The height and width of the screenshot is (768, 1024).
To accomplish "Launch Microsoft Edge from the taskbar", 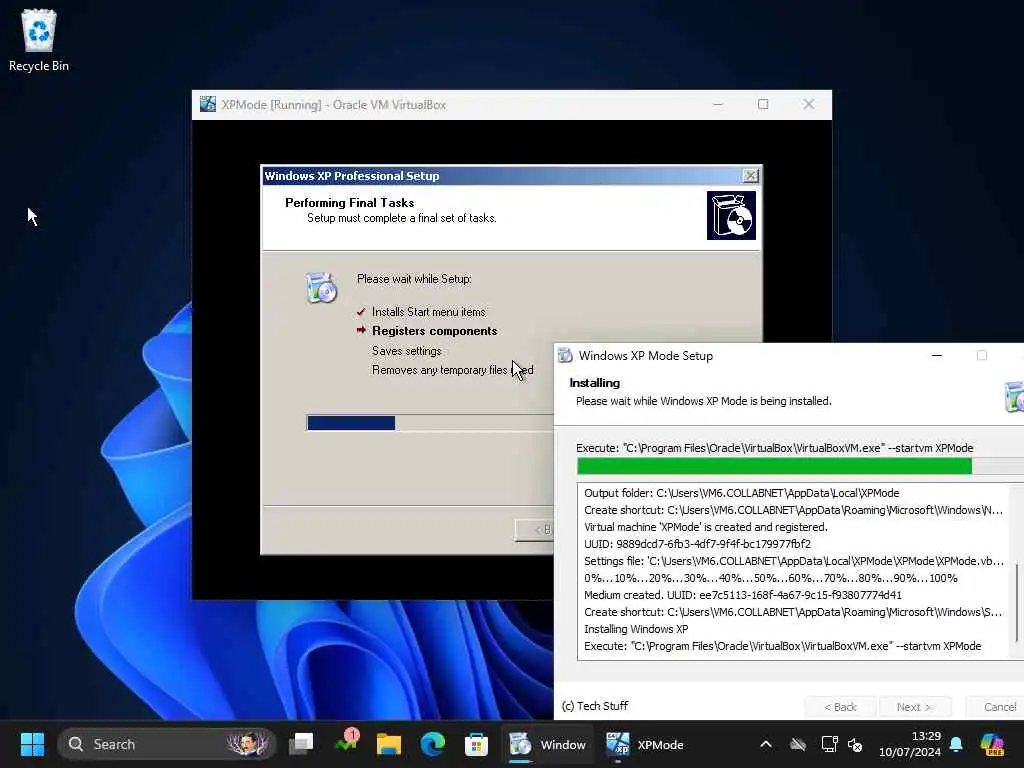I will (x=432, y=744).
